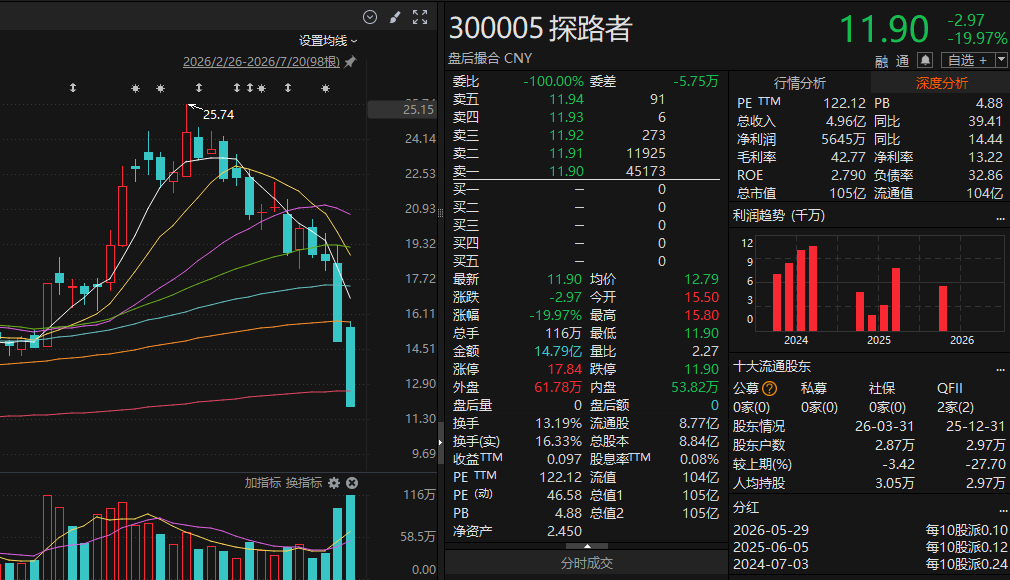
Task: Click the 毛利率 value 42.77
Action: [x=848, y=157]
